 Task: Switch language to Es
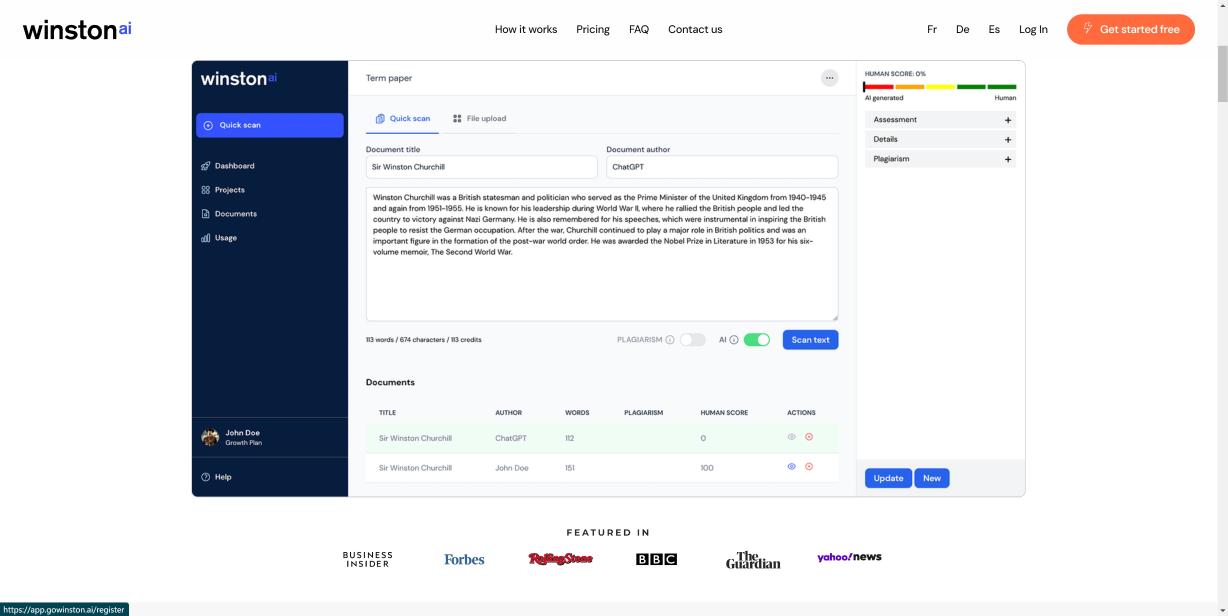point(994,29)
